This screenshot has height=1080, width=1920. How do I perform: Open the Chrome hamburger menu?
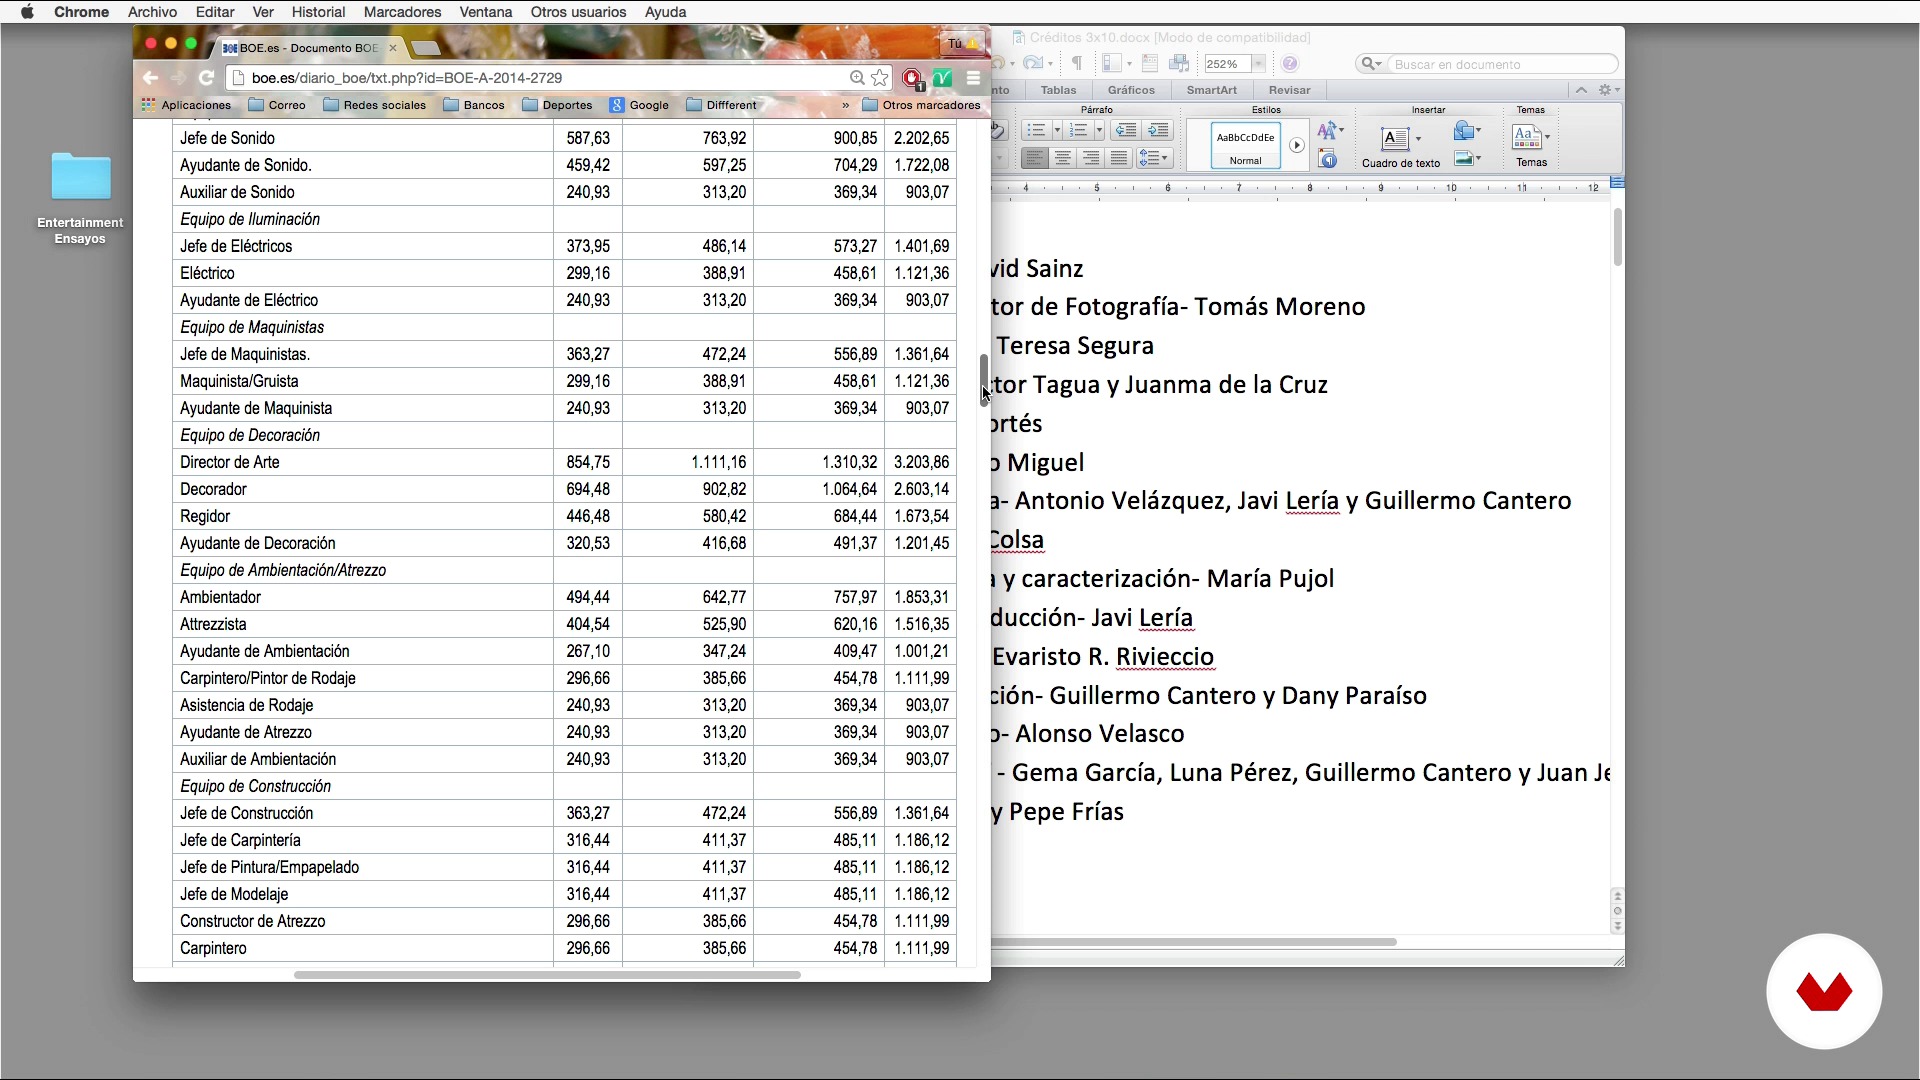(x=973, y=78)
